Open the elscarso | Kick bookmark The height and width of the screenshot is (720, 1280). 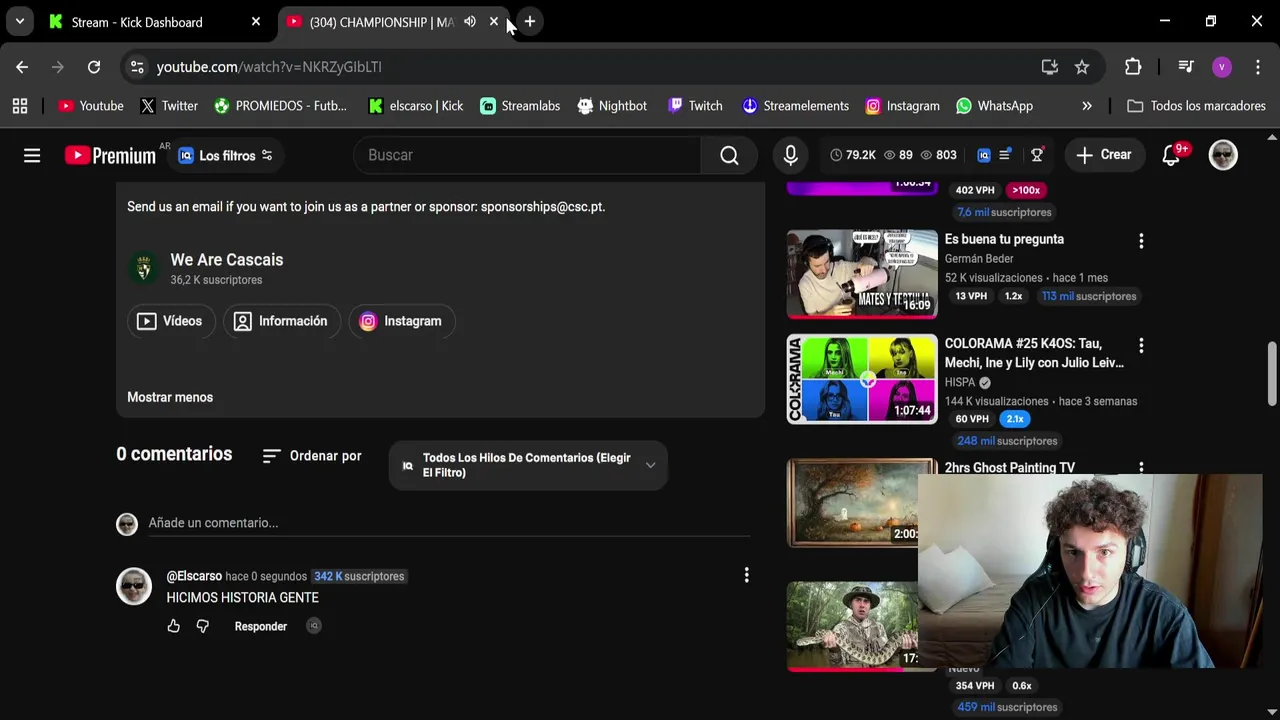(x=416, y=105)
